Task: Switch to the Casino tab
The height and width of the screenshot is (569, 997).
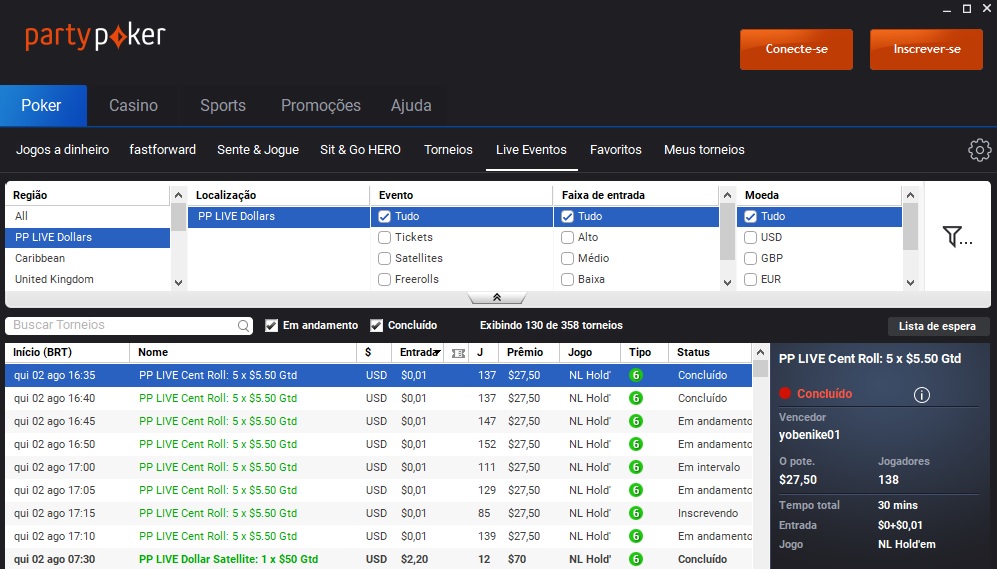Action: tap(134, 106)
